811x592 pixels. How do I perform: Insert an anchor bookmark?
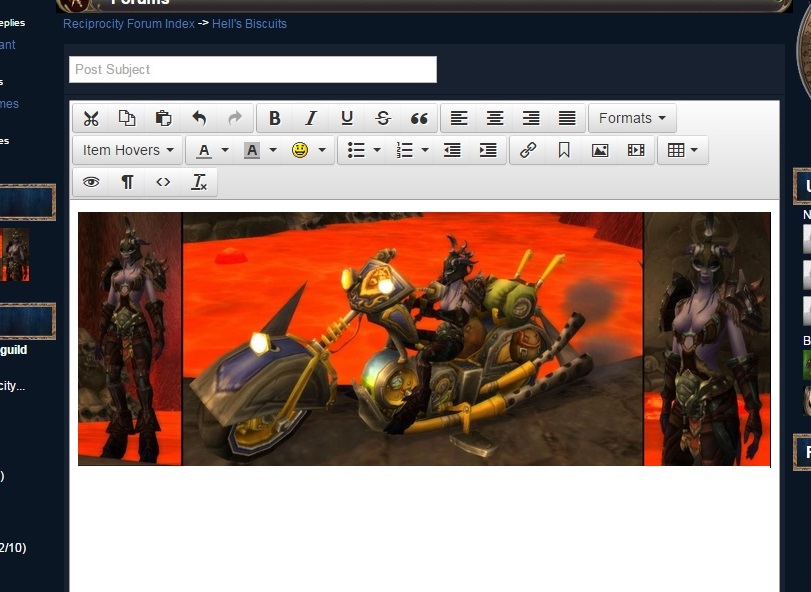pos(564,150)
